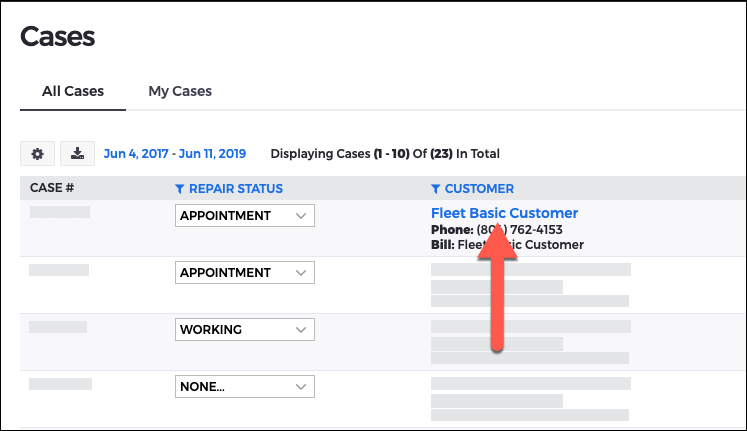This screenshot has width=747, height=431.
Task: Open the APPOINTMENT status dropdown in second row
Action: (x=245, y=272)
